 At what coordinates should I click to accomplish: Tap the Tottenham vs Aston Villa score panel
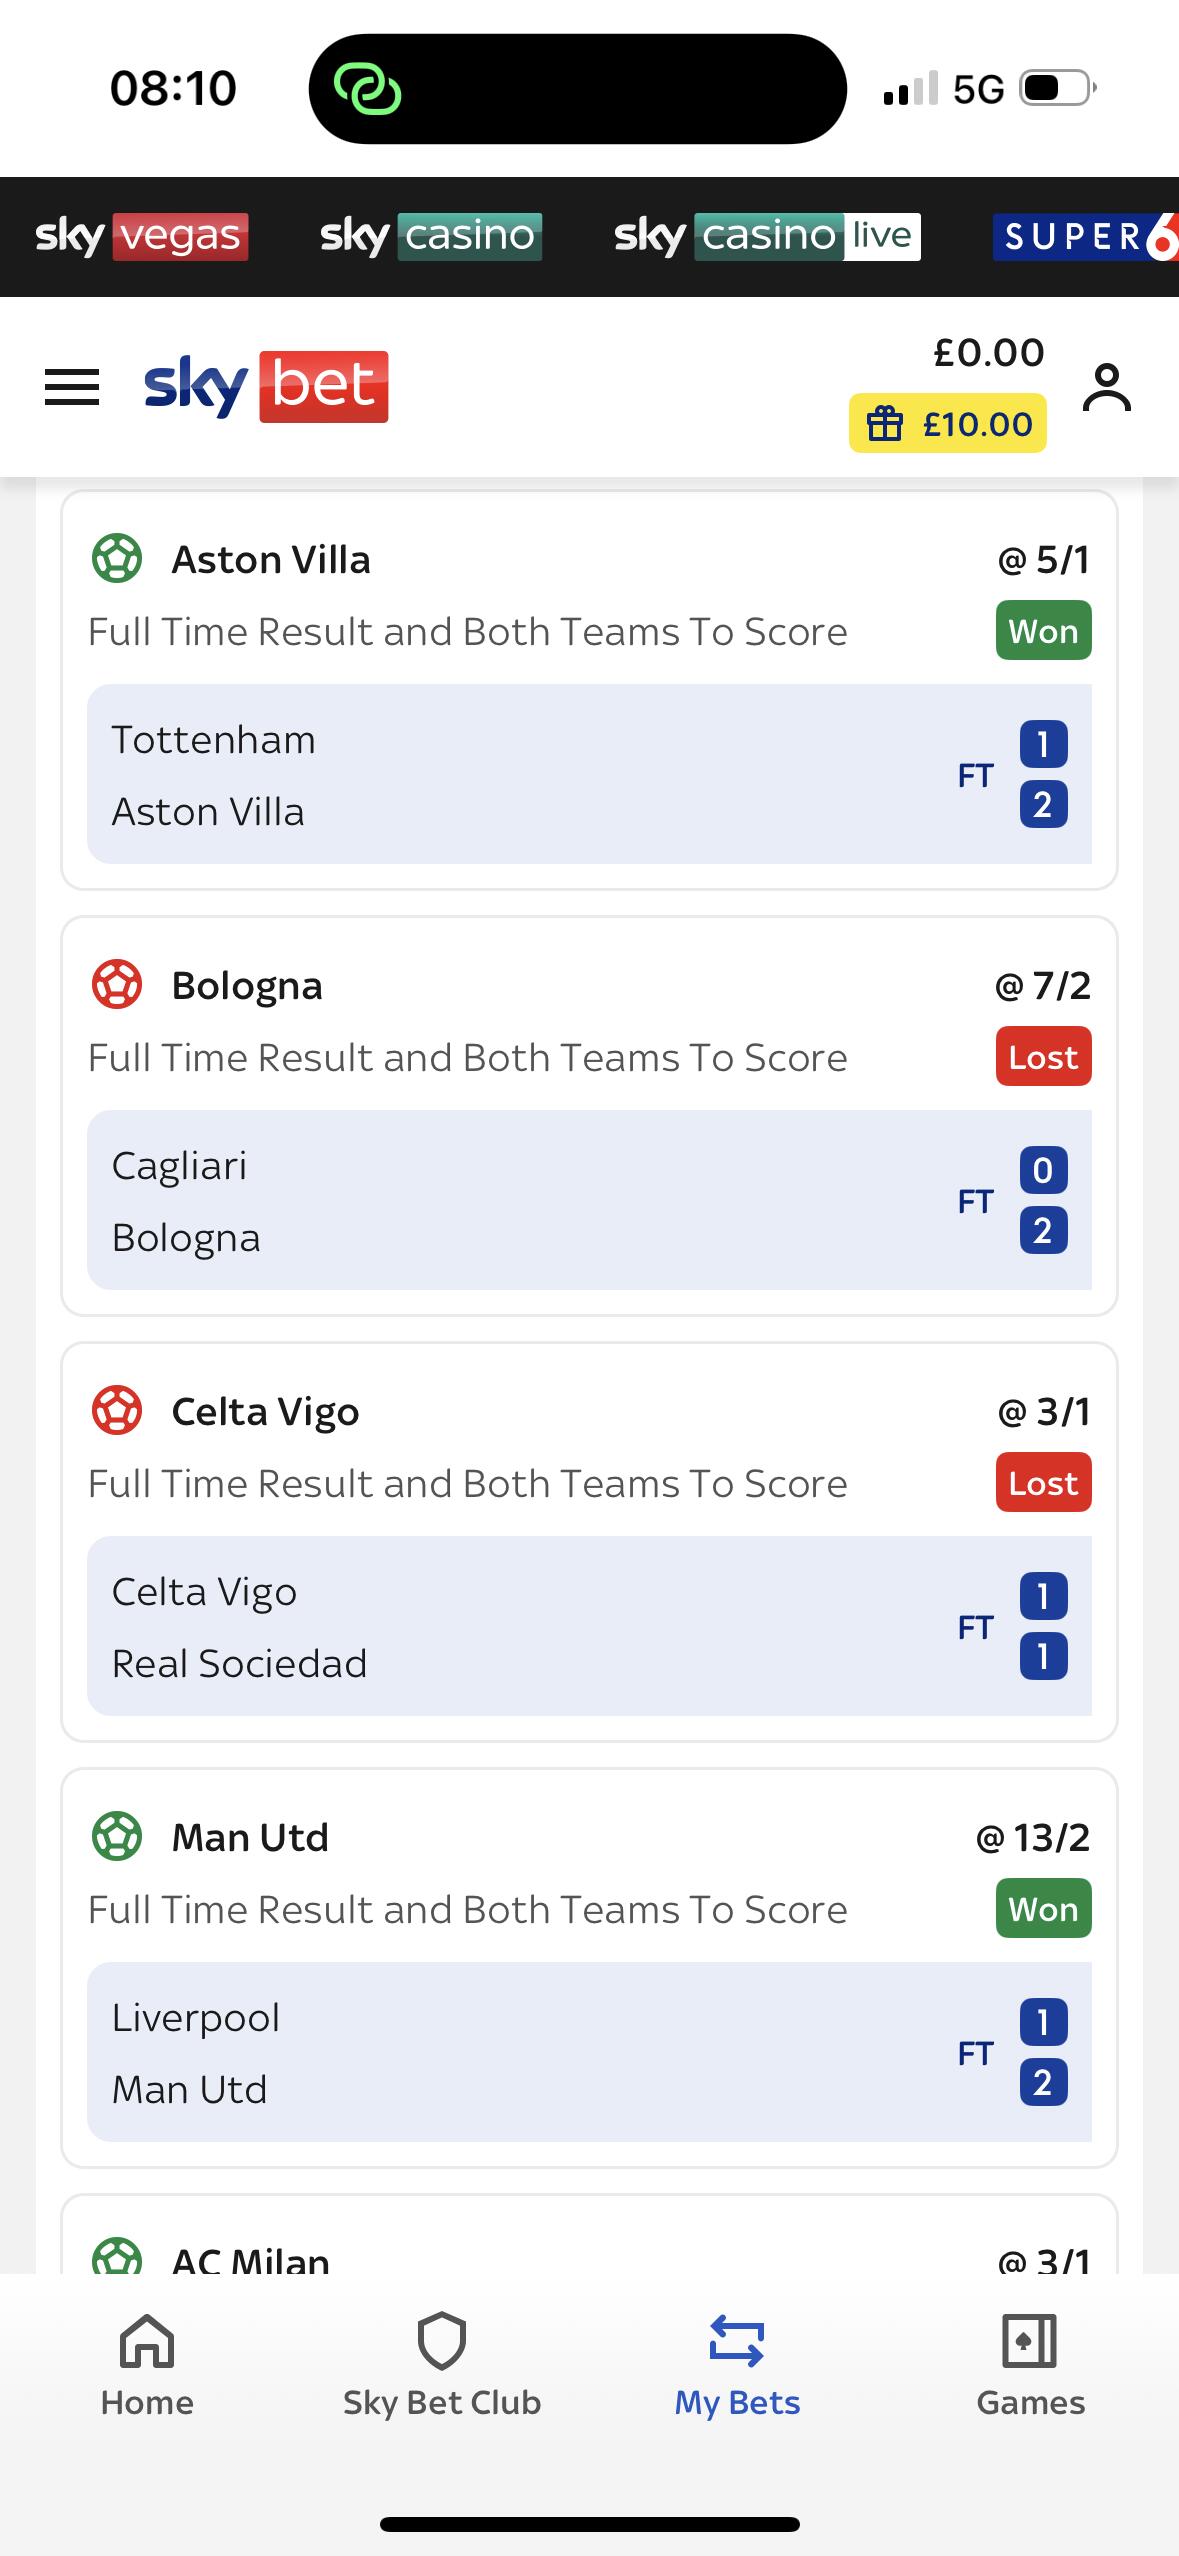click(589, 774)
